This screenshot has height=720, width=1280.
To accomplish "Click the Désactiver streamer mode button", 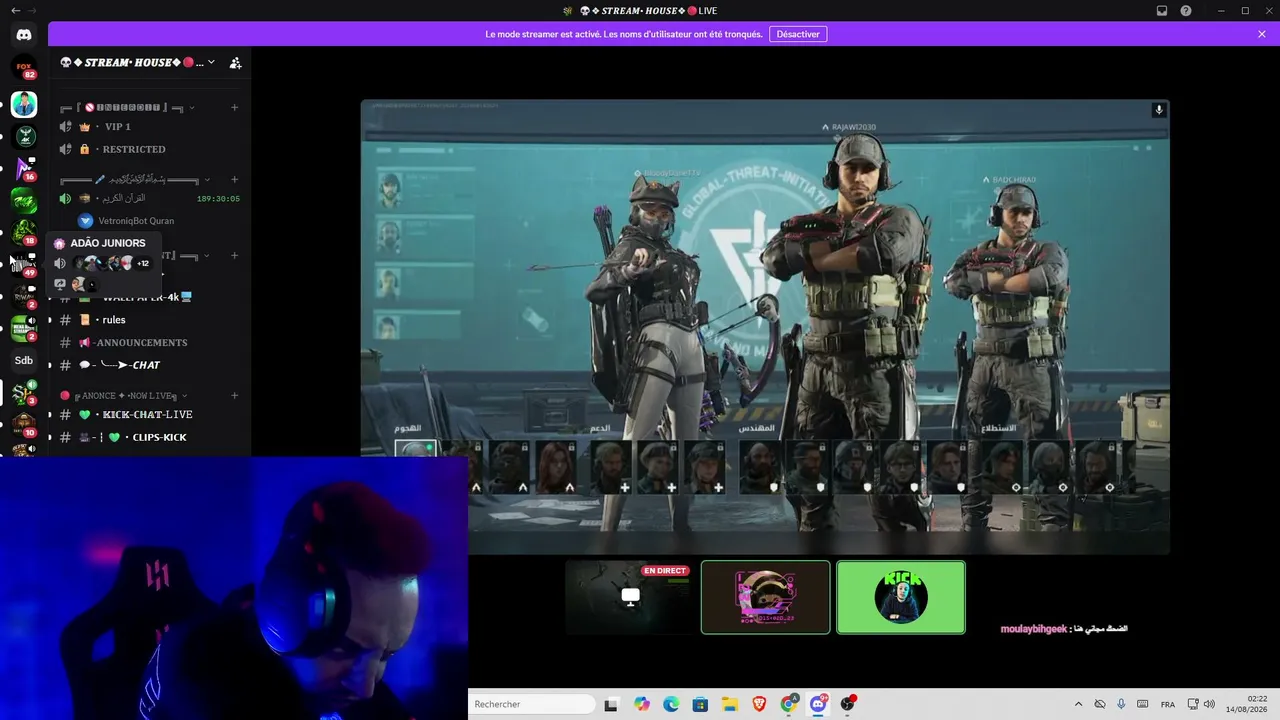I will tap(798, 34).
